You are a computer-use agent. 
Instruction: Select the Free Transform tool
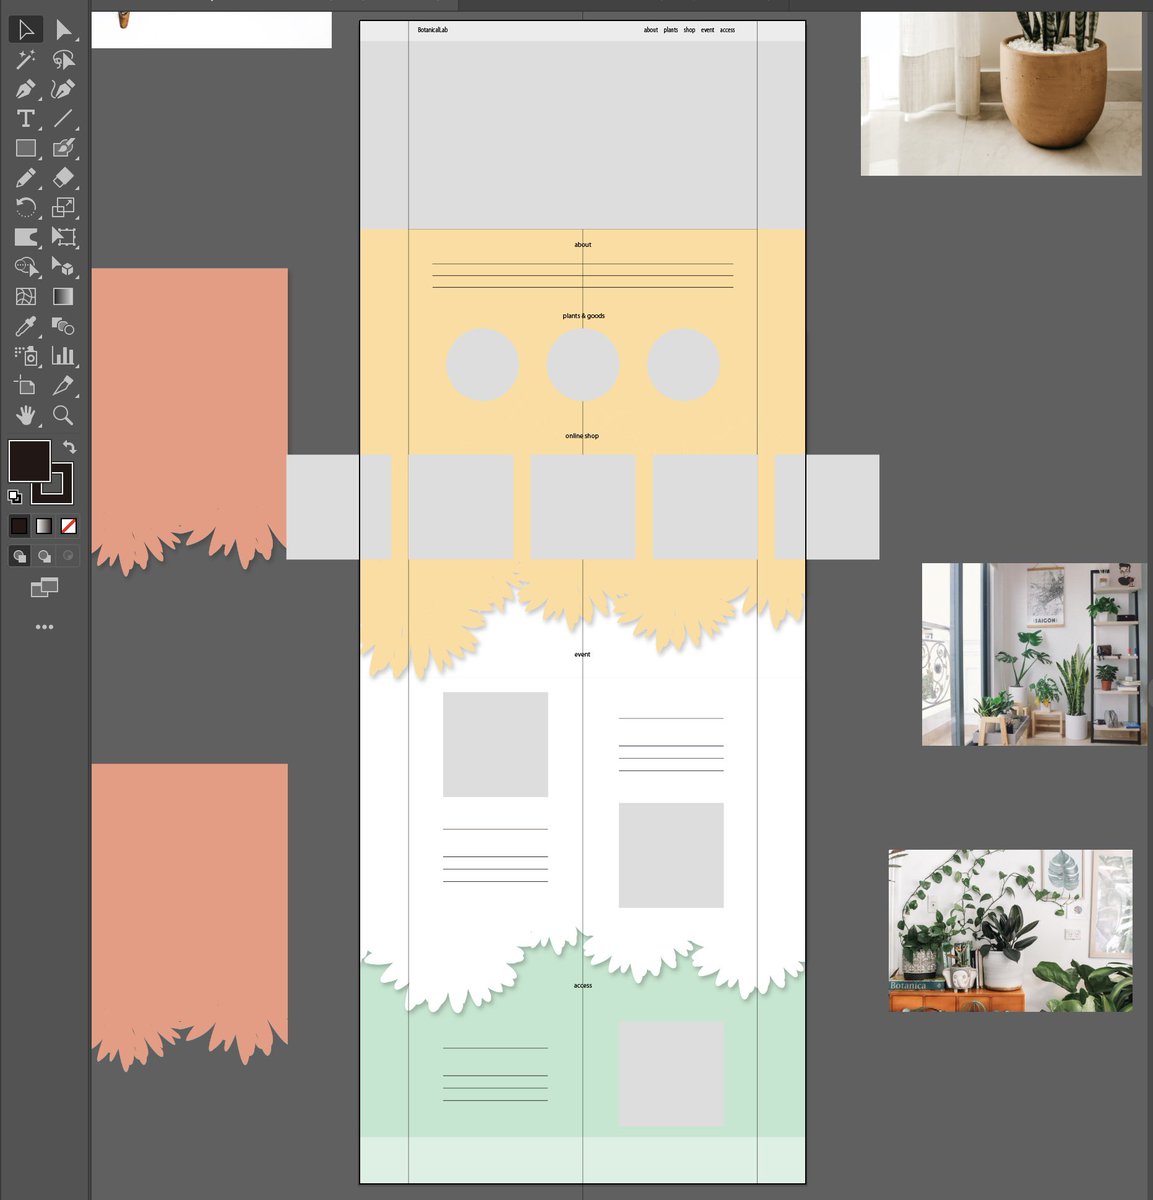(63, 237)
